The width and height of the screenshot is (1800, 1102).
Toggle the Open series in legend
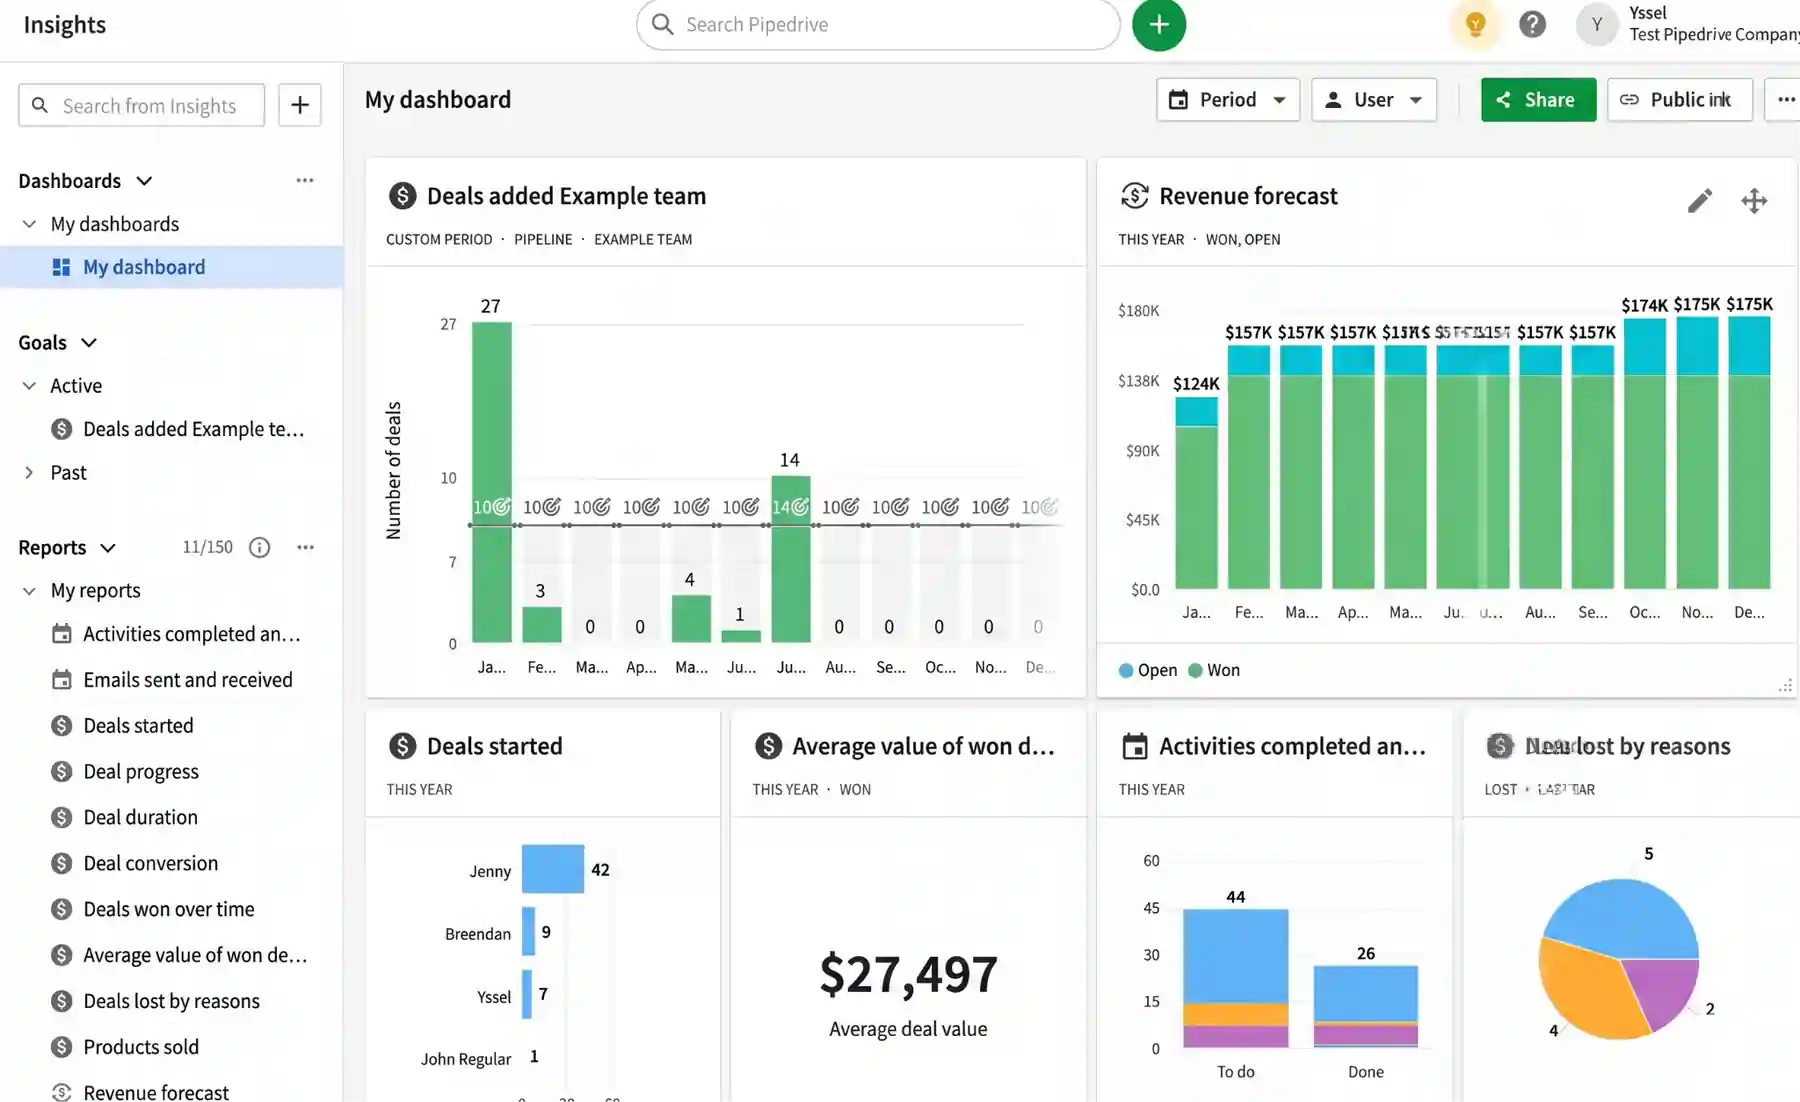click(1148, 670)
